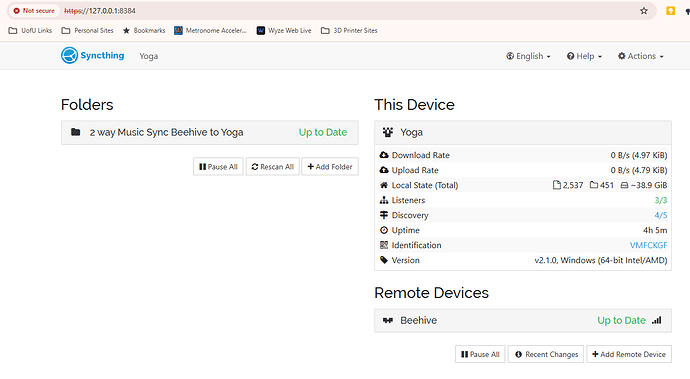Image resolution: width=690 pixels, height=379 pixels.
Task: Click the Uptime value 4h 5m
Action: click(655, 230)
